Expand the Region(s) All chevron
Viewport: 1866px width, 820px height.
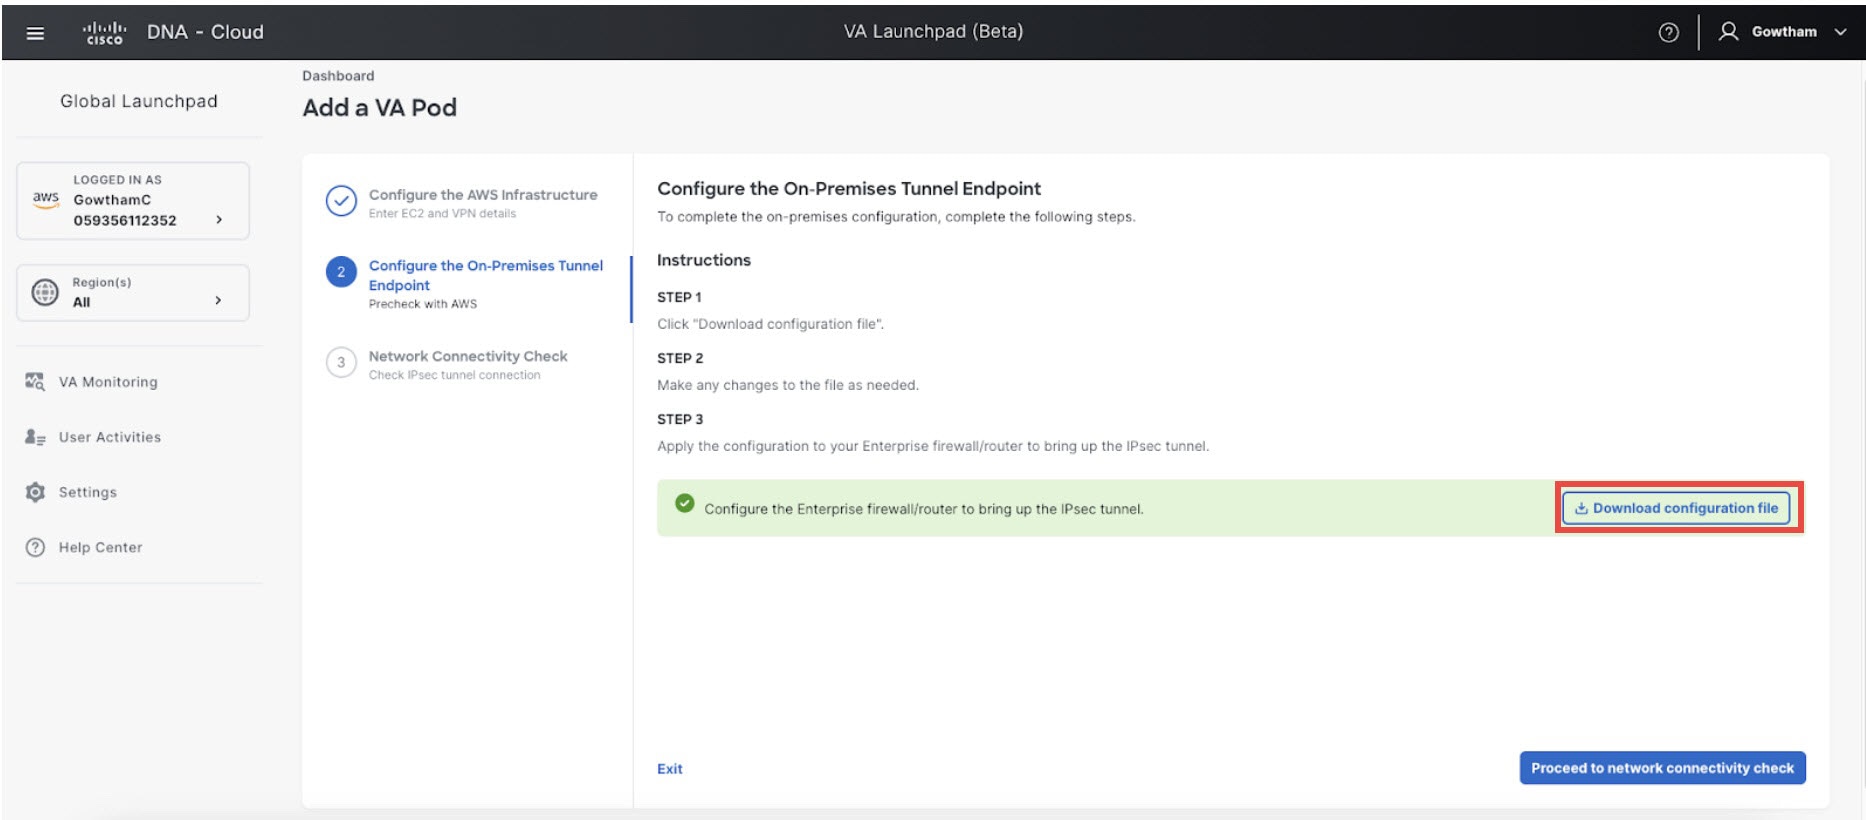pyautogui.click(x=218, y=300)
